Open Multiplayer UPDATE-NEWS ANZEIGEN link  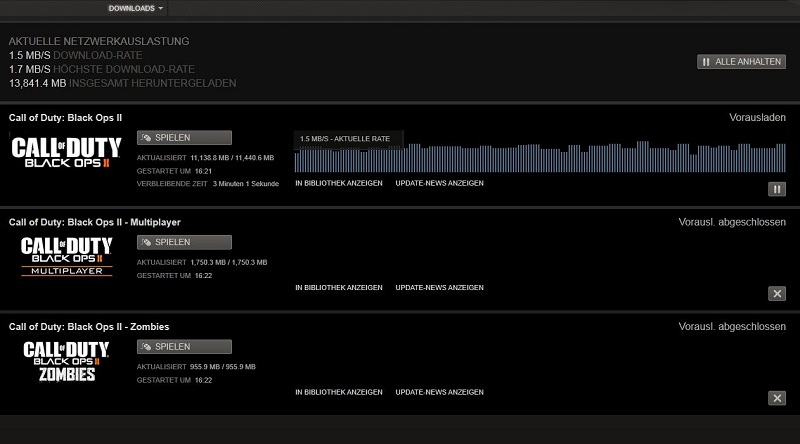tap(439, 288)
